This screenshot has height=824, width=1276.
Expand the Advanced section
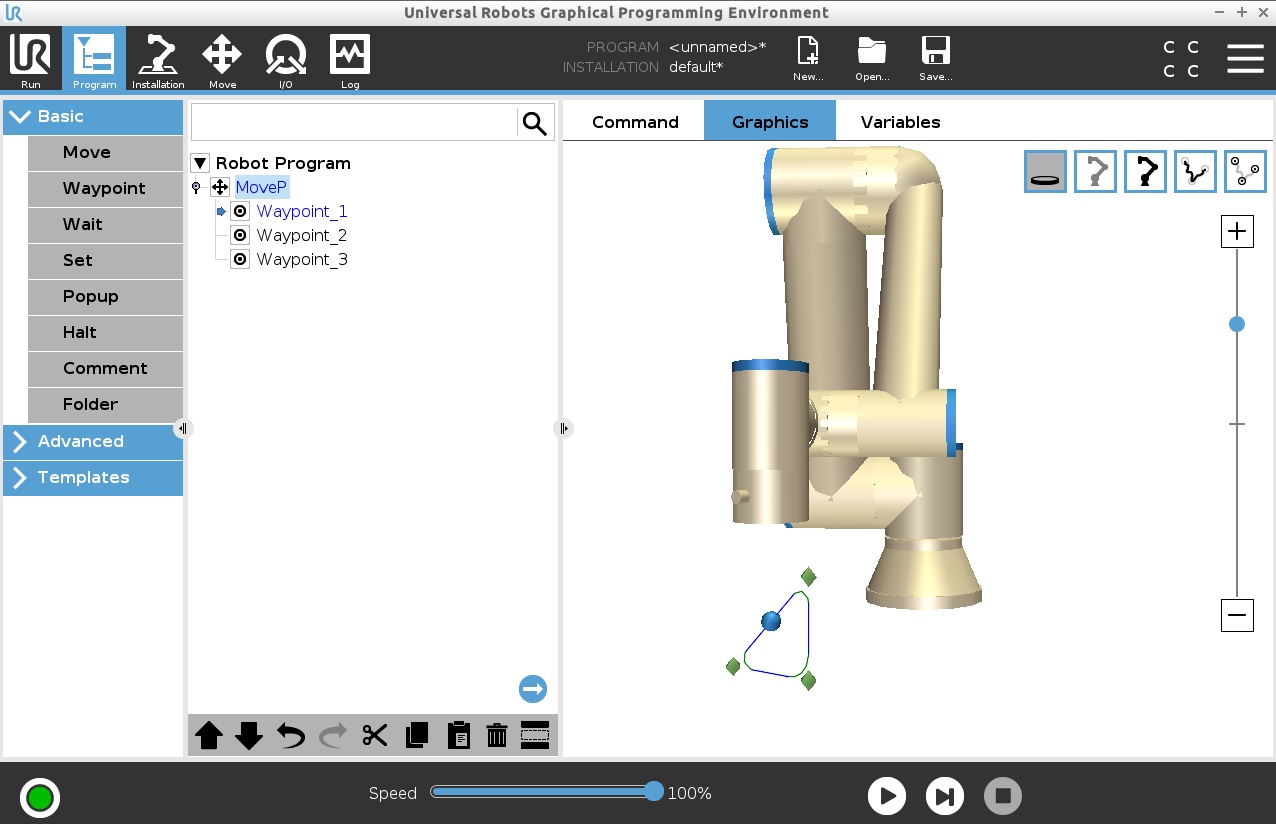[93, 442]
